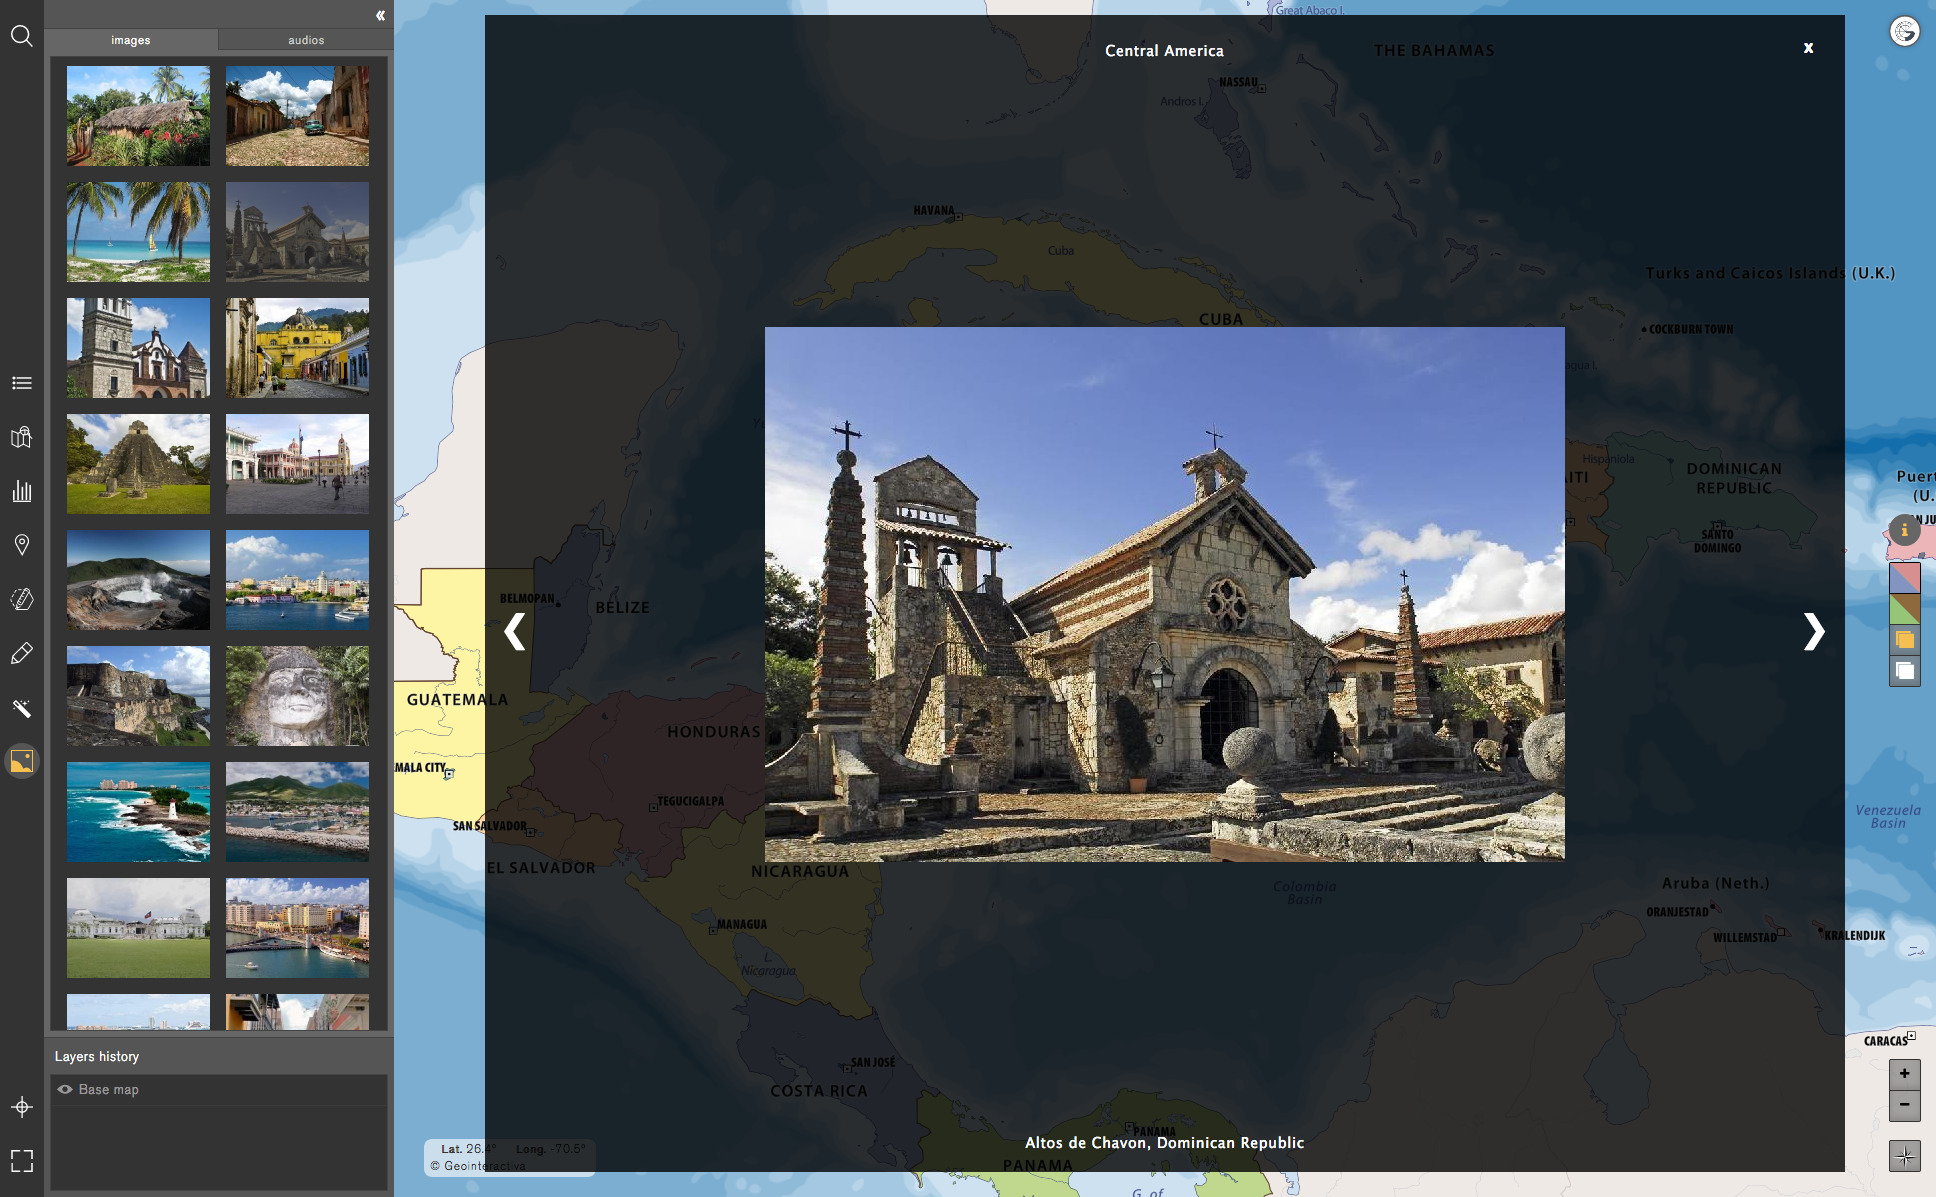Open the search tool in left sidebar
This screenshot has height=1197, width=1936.
[21, 37]
